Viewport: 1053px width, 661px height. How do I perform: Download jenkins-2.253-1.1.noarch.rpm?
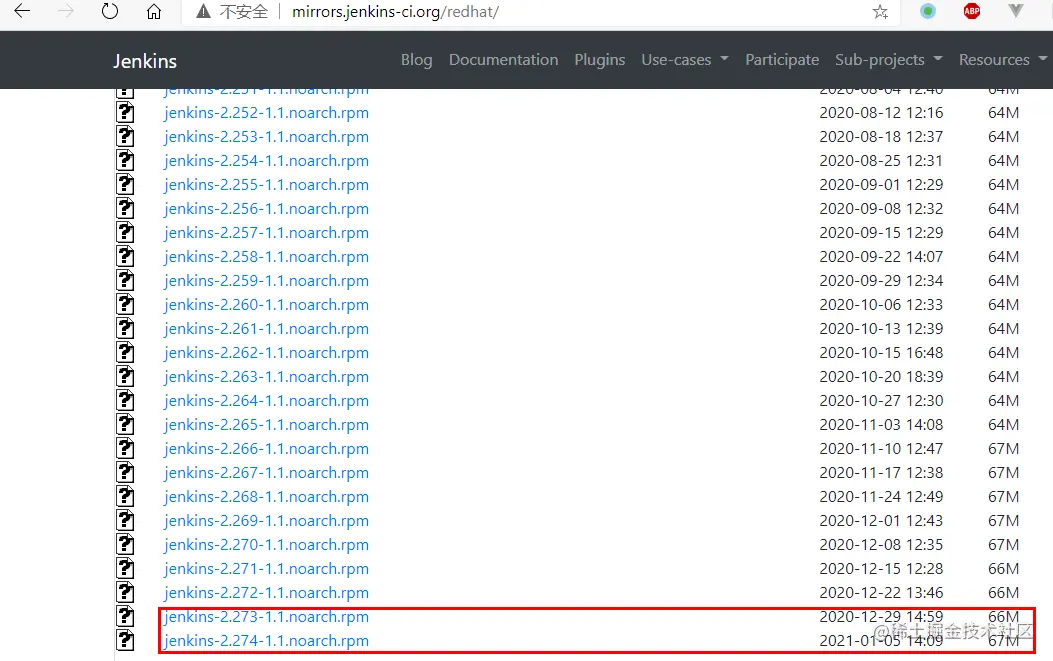(267, 136)
